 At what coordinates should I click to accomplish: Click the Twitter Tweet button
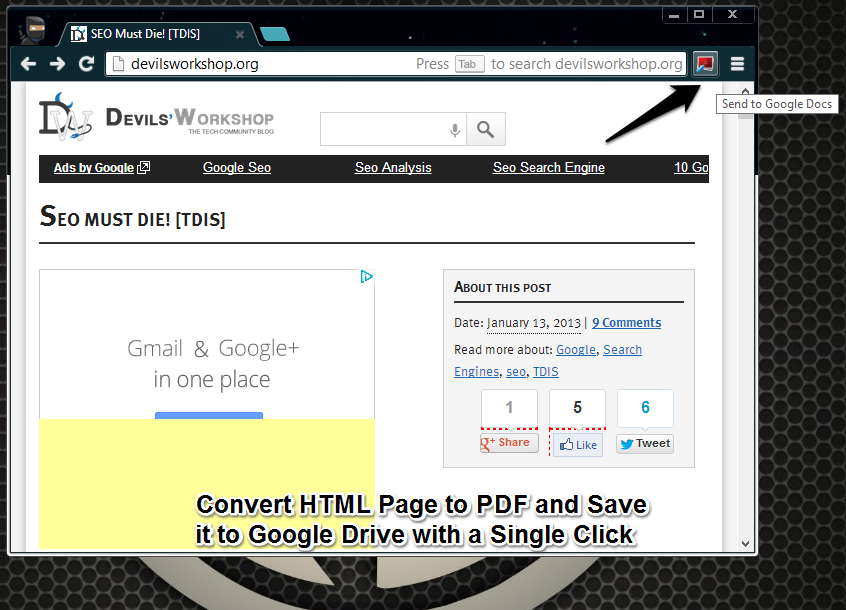[645, 444]
